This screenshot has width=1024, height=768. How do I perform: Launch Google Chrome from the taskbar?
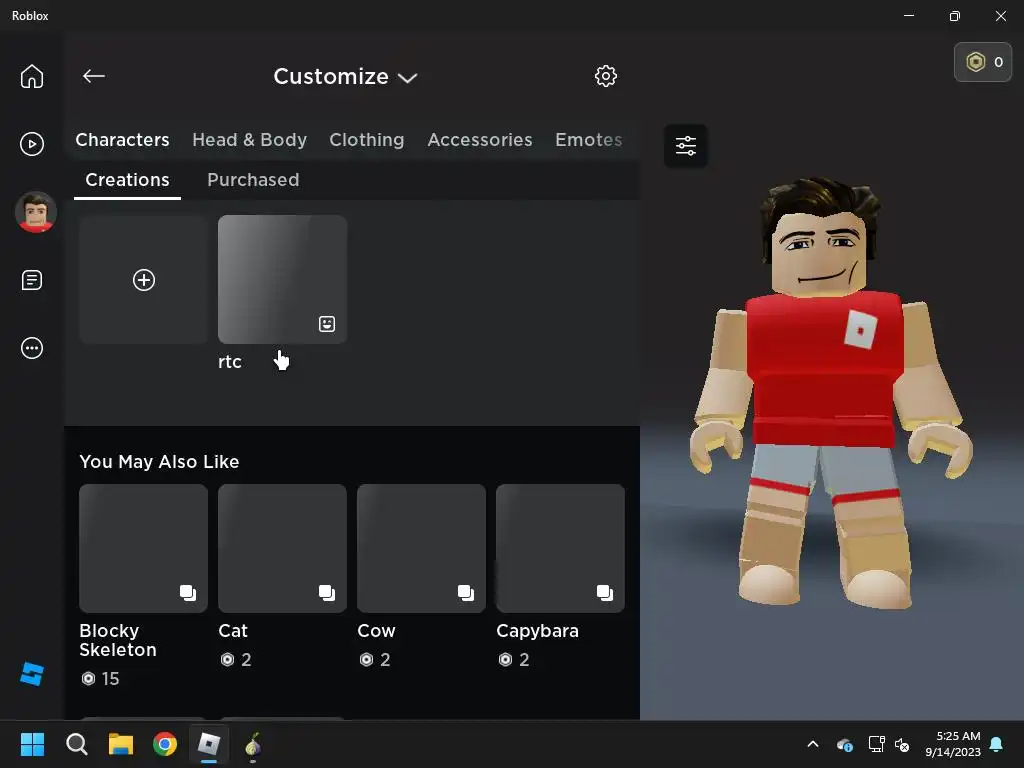pos(165,744)
